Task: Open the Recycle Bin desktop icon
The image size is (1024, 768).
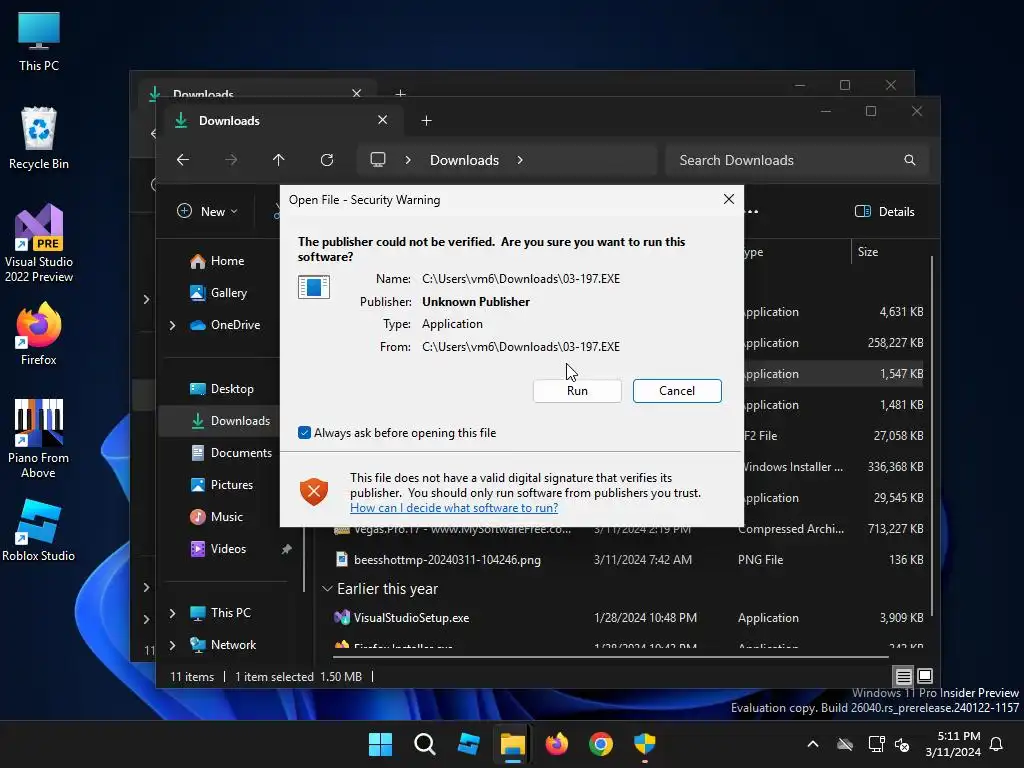Action: (39, 138)
